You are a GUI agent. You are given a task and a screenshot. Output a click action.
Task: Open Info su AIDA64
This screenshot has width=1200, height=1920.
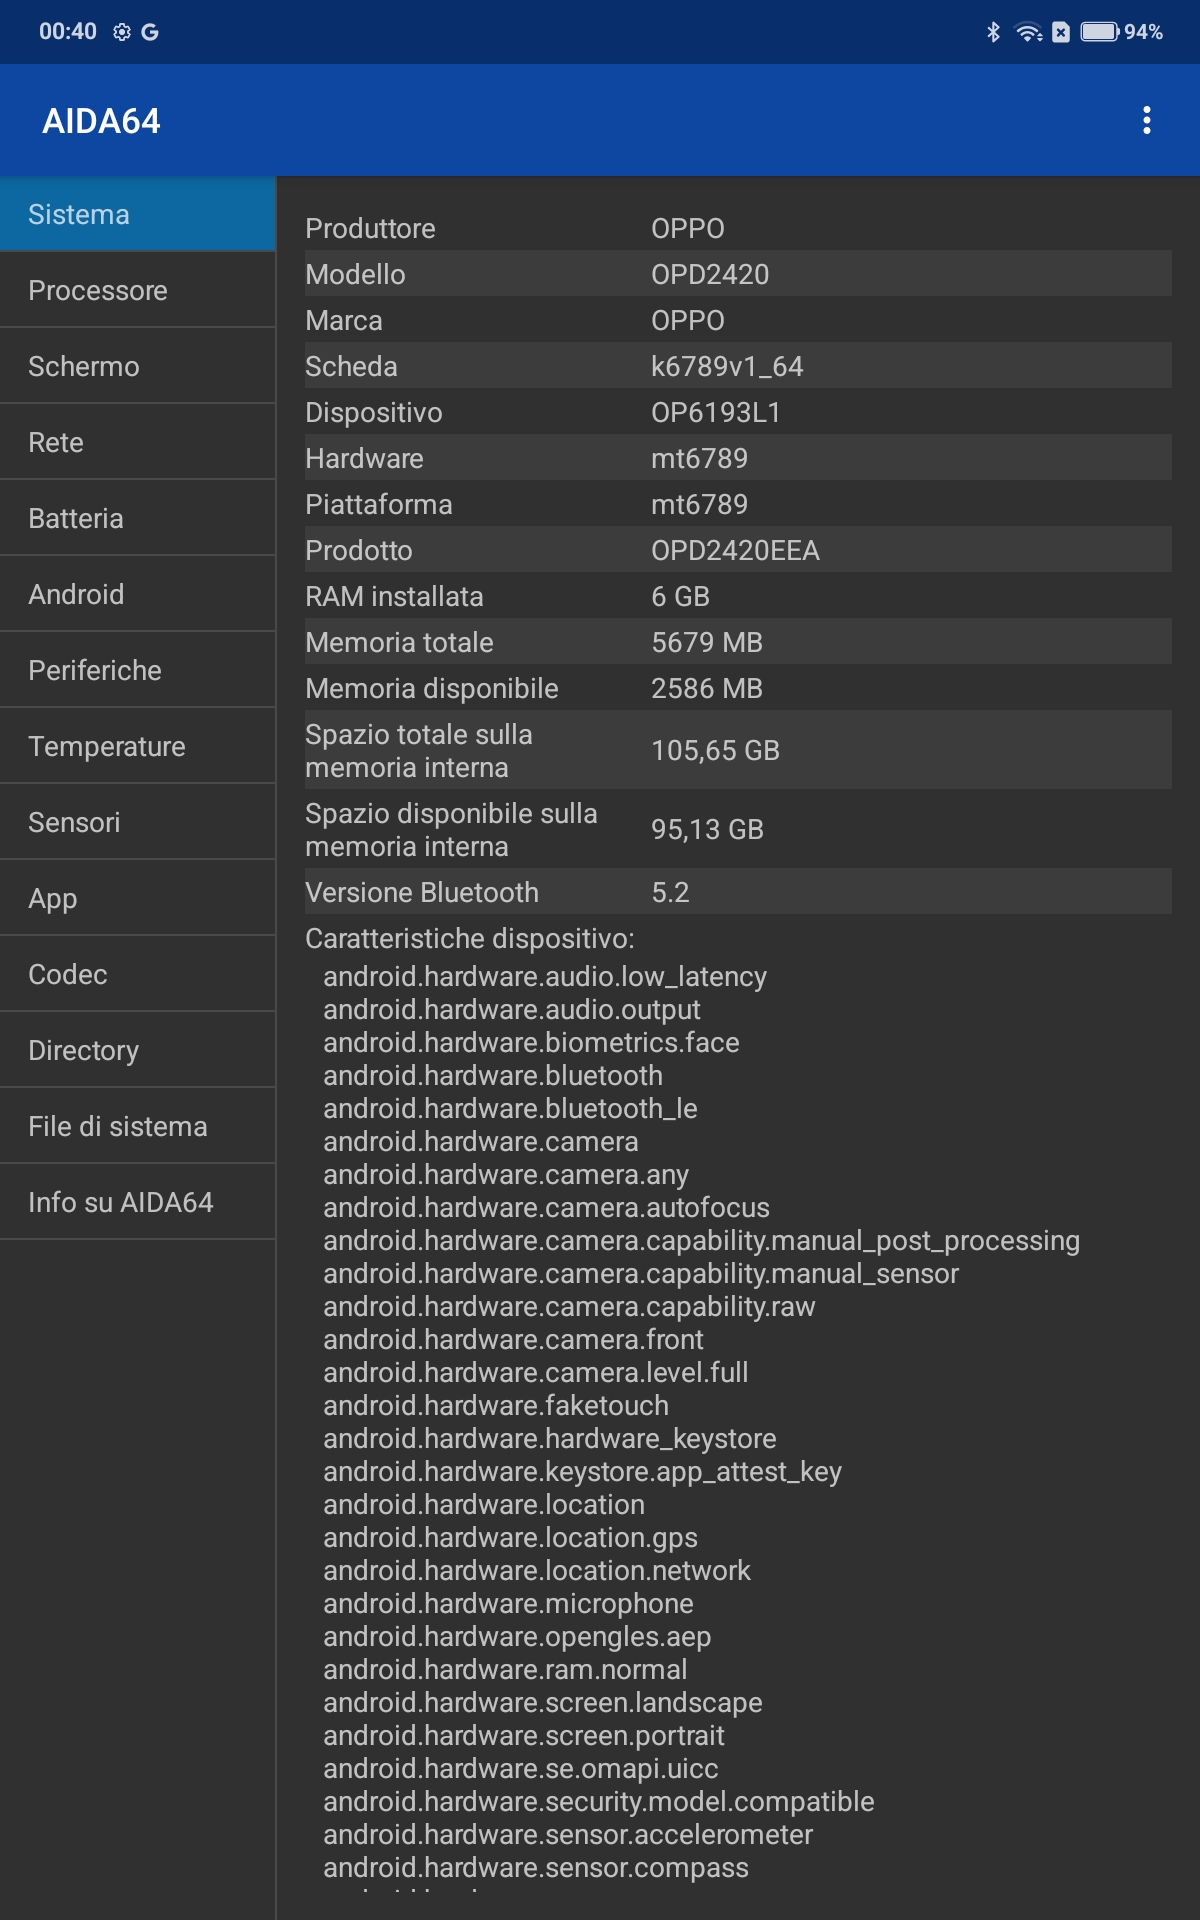point(138,1202)
